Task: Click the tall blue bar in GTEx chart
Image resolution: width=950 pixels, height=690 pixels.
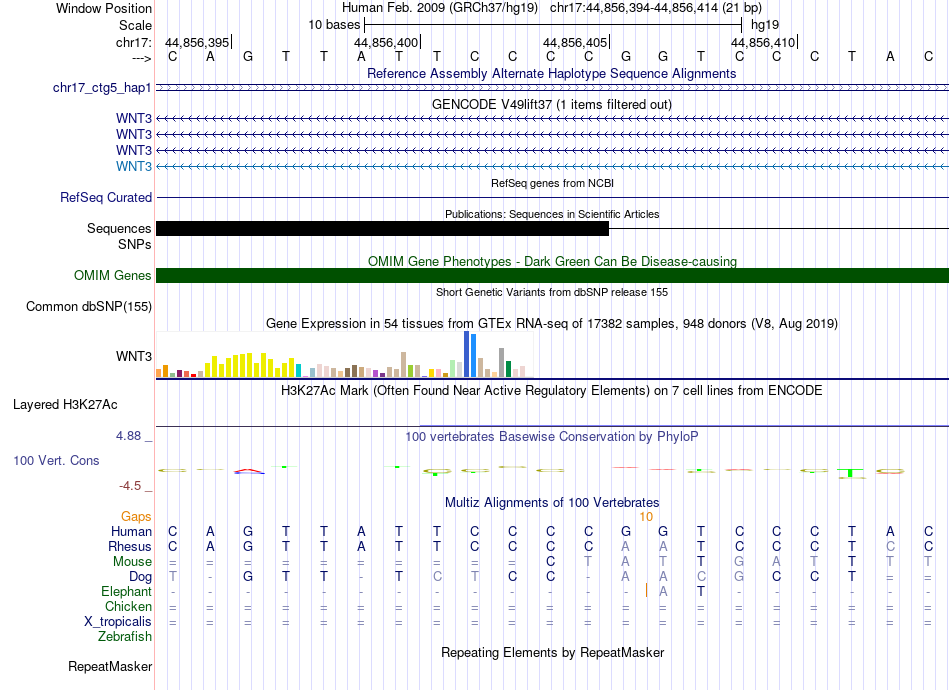Action: click(x=467, y=354)
